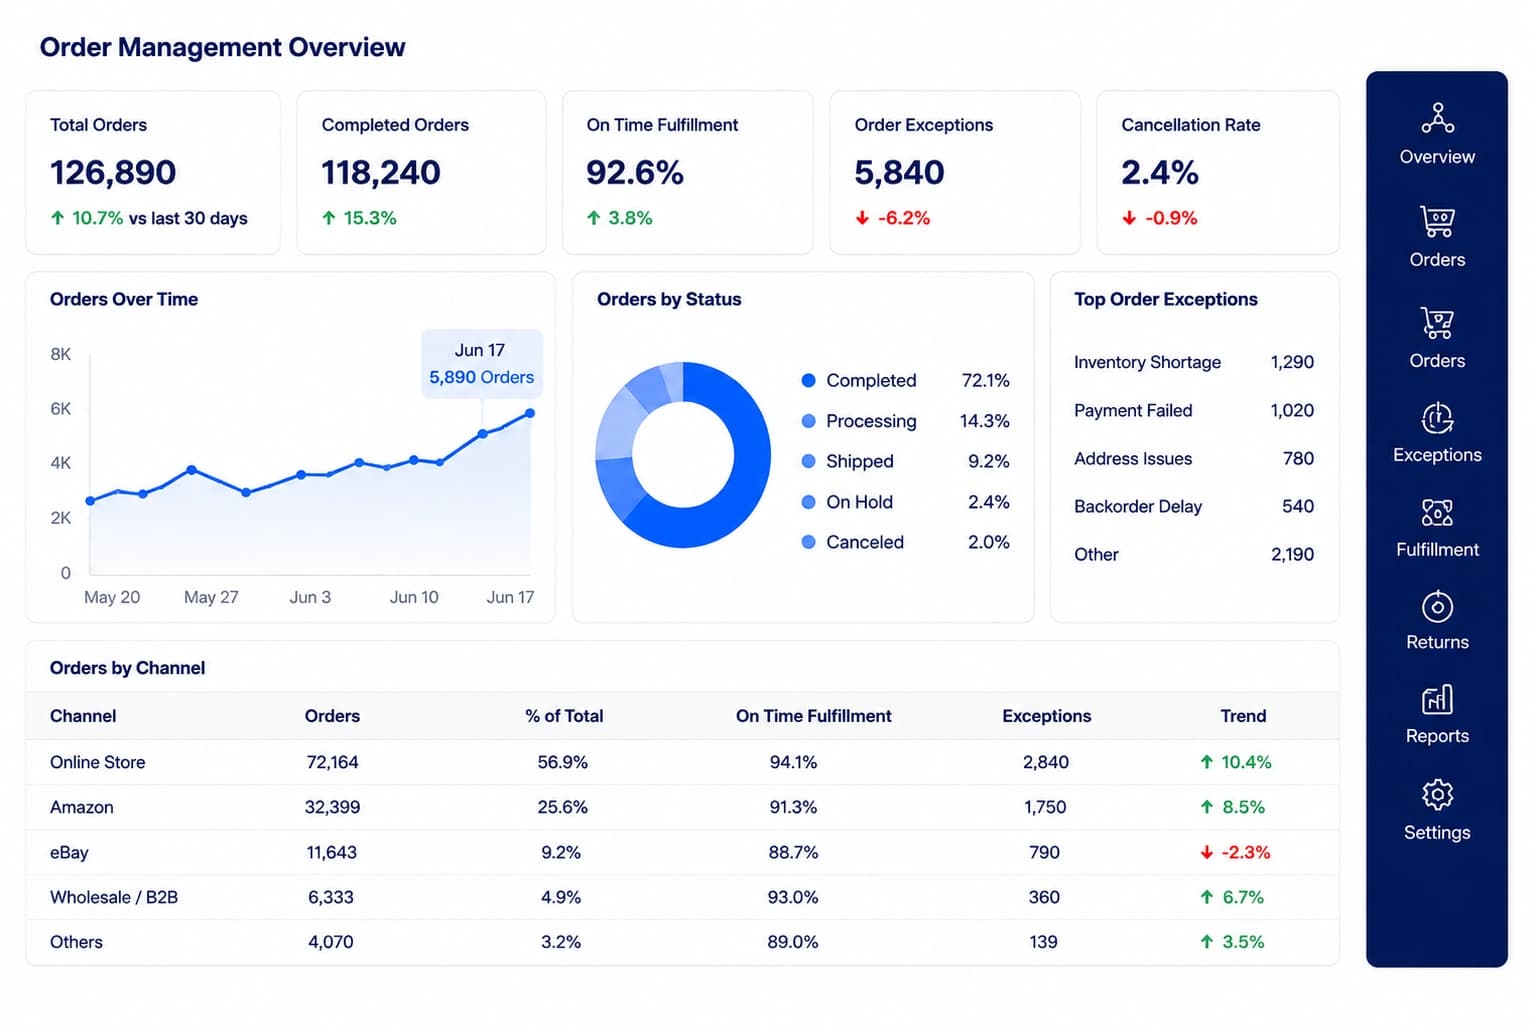This screenshot has width=1532, height=1027.
Task: Click the On Hold legend color dot
Action: [808, 502]
